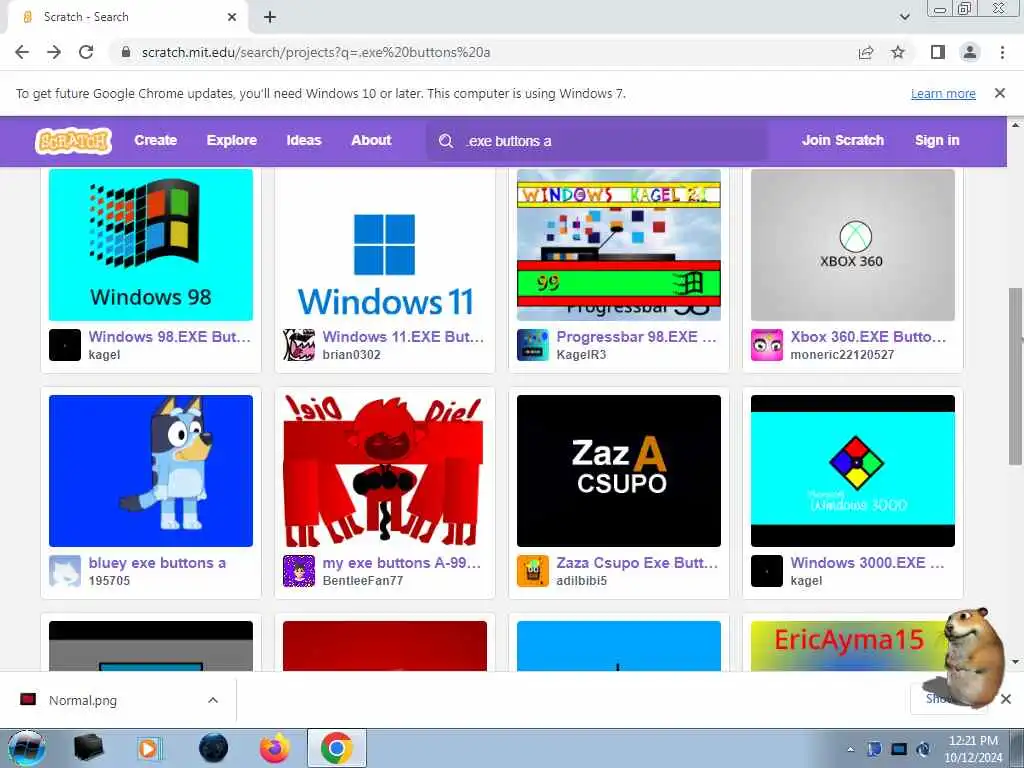Click the Bluey dog project thumbnail
The height and width of the screenshot is (768, 1024).
coord(151,471)
